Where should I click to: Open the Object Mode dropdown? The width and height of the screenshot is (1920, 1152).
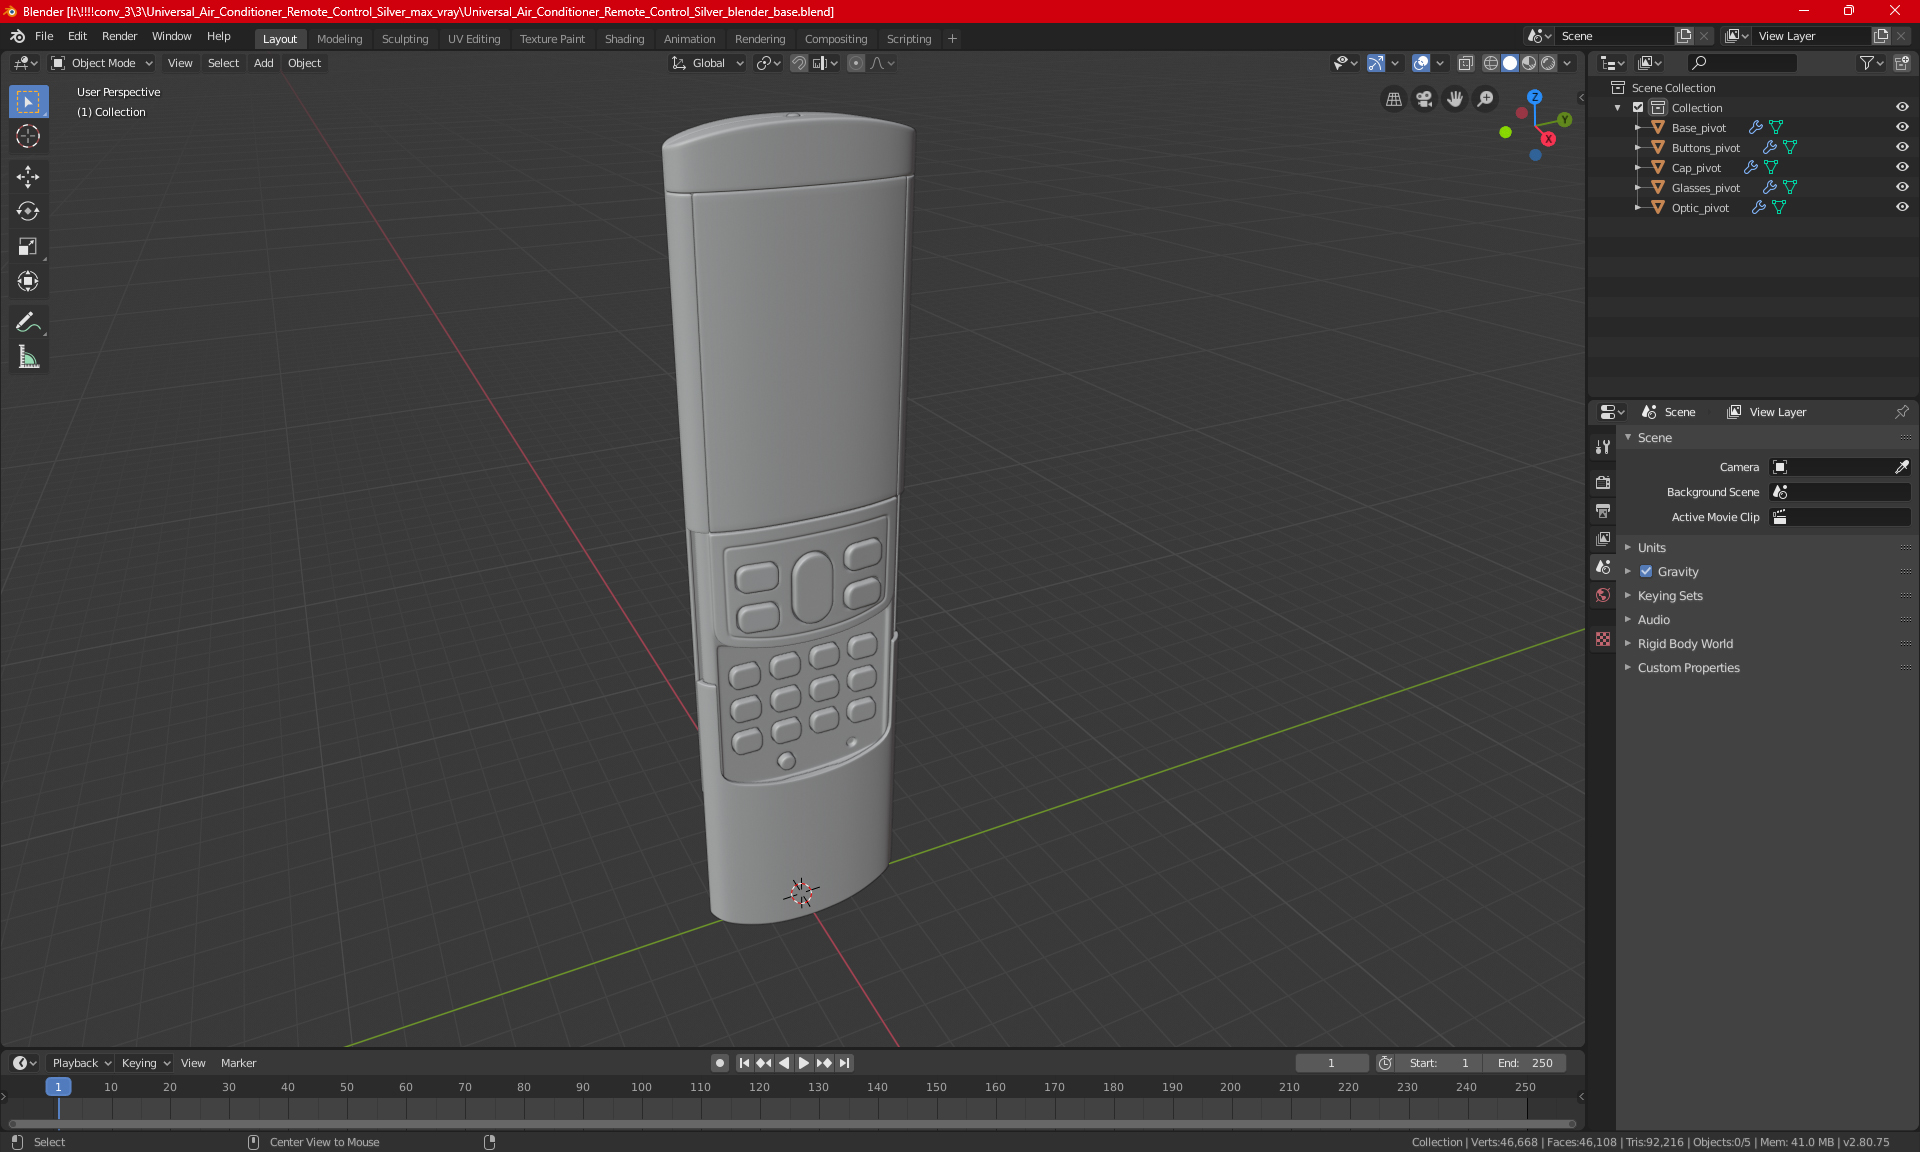coord(101,63)
